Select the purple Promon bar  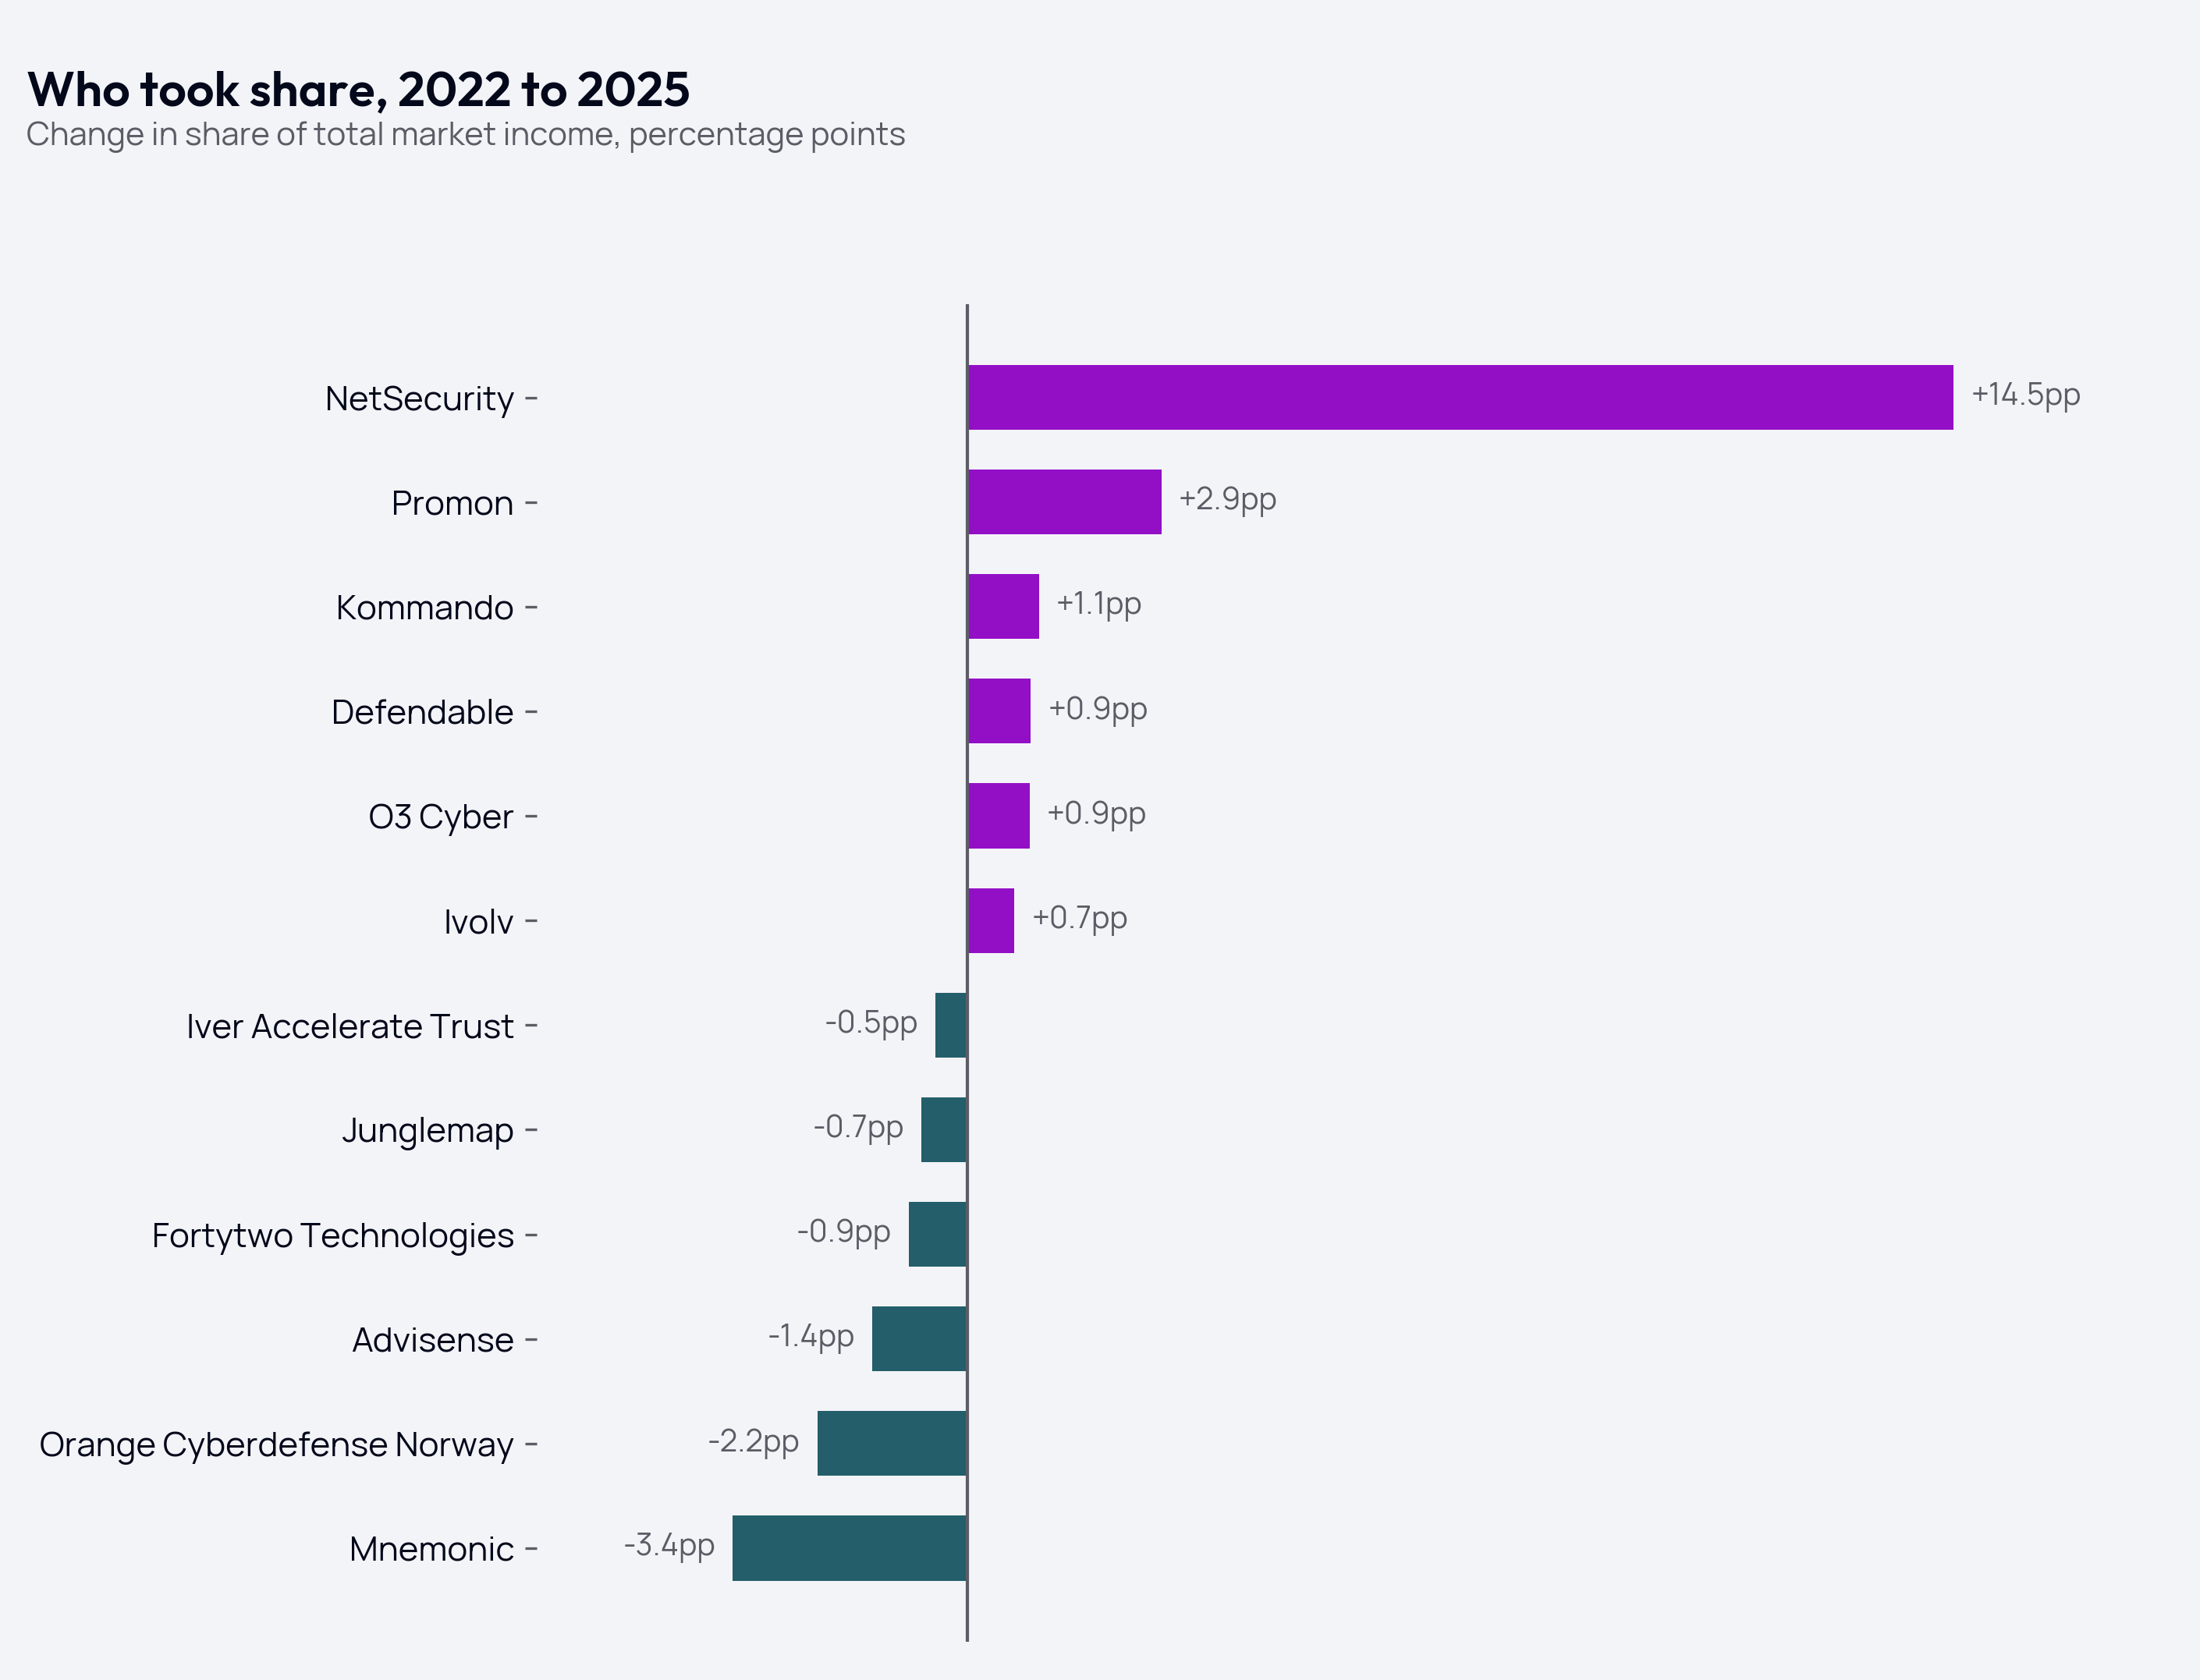(1065, 502)
